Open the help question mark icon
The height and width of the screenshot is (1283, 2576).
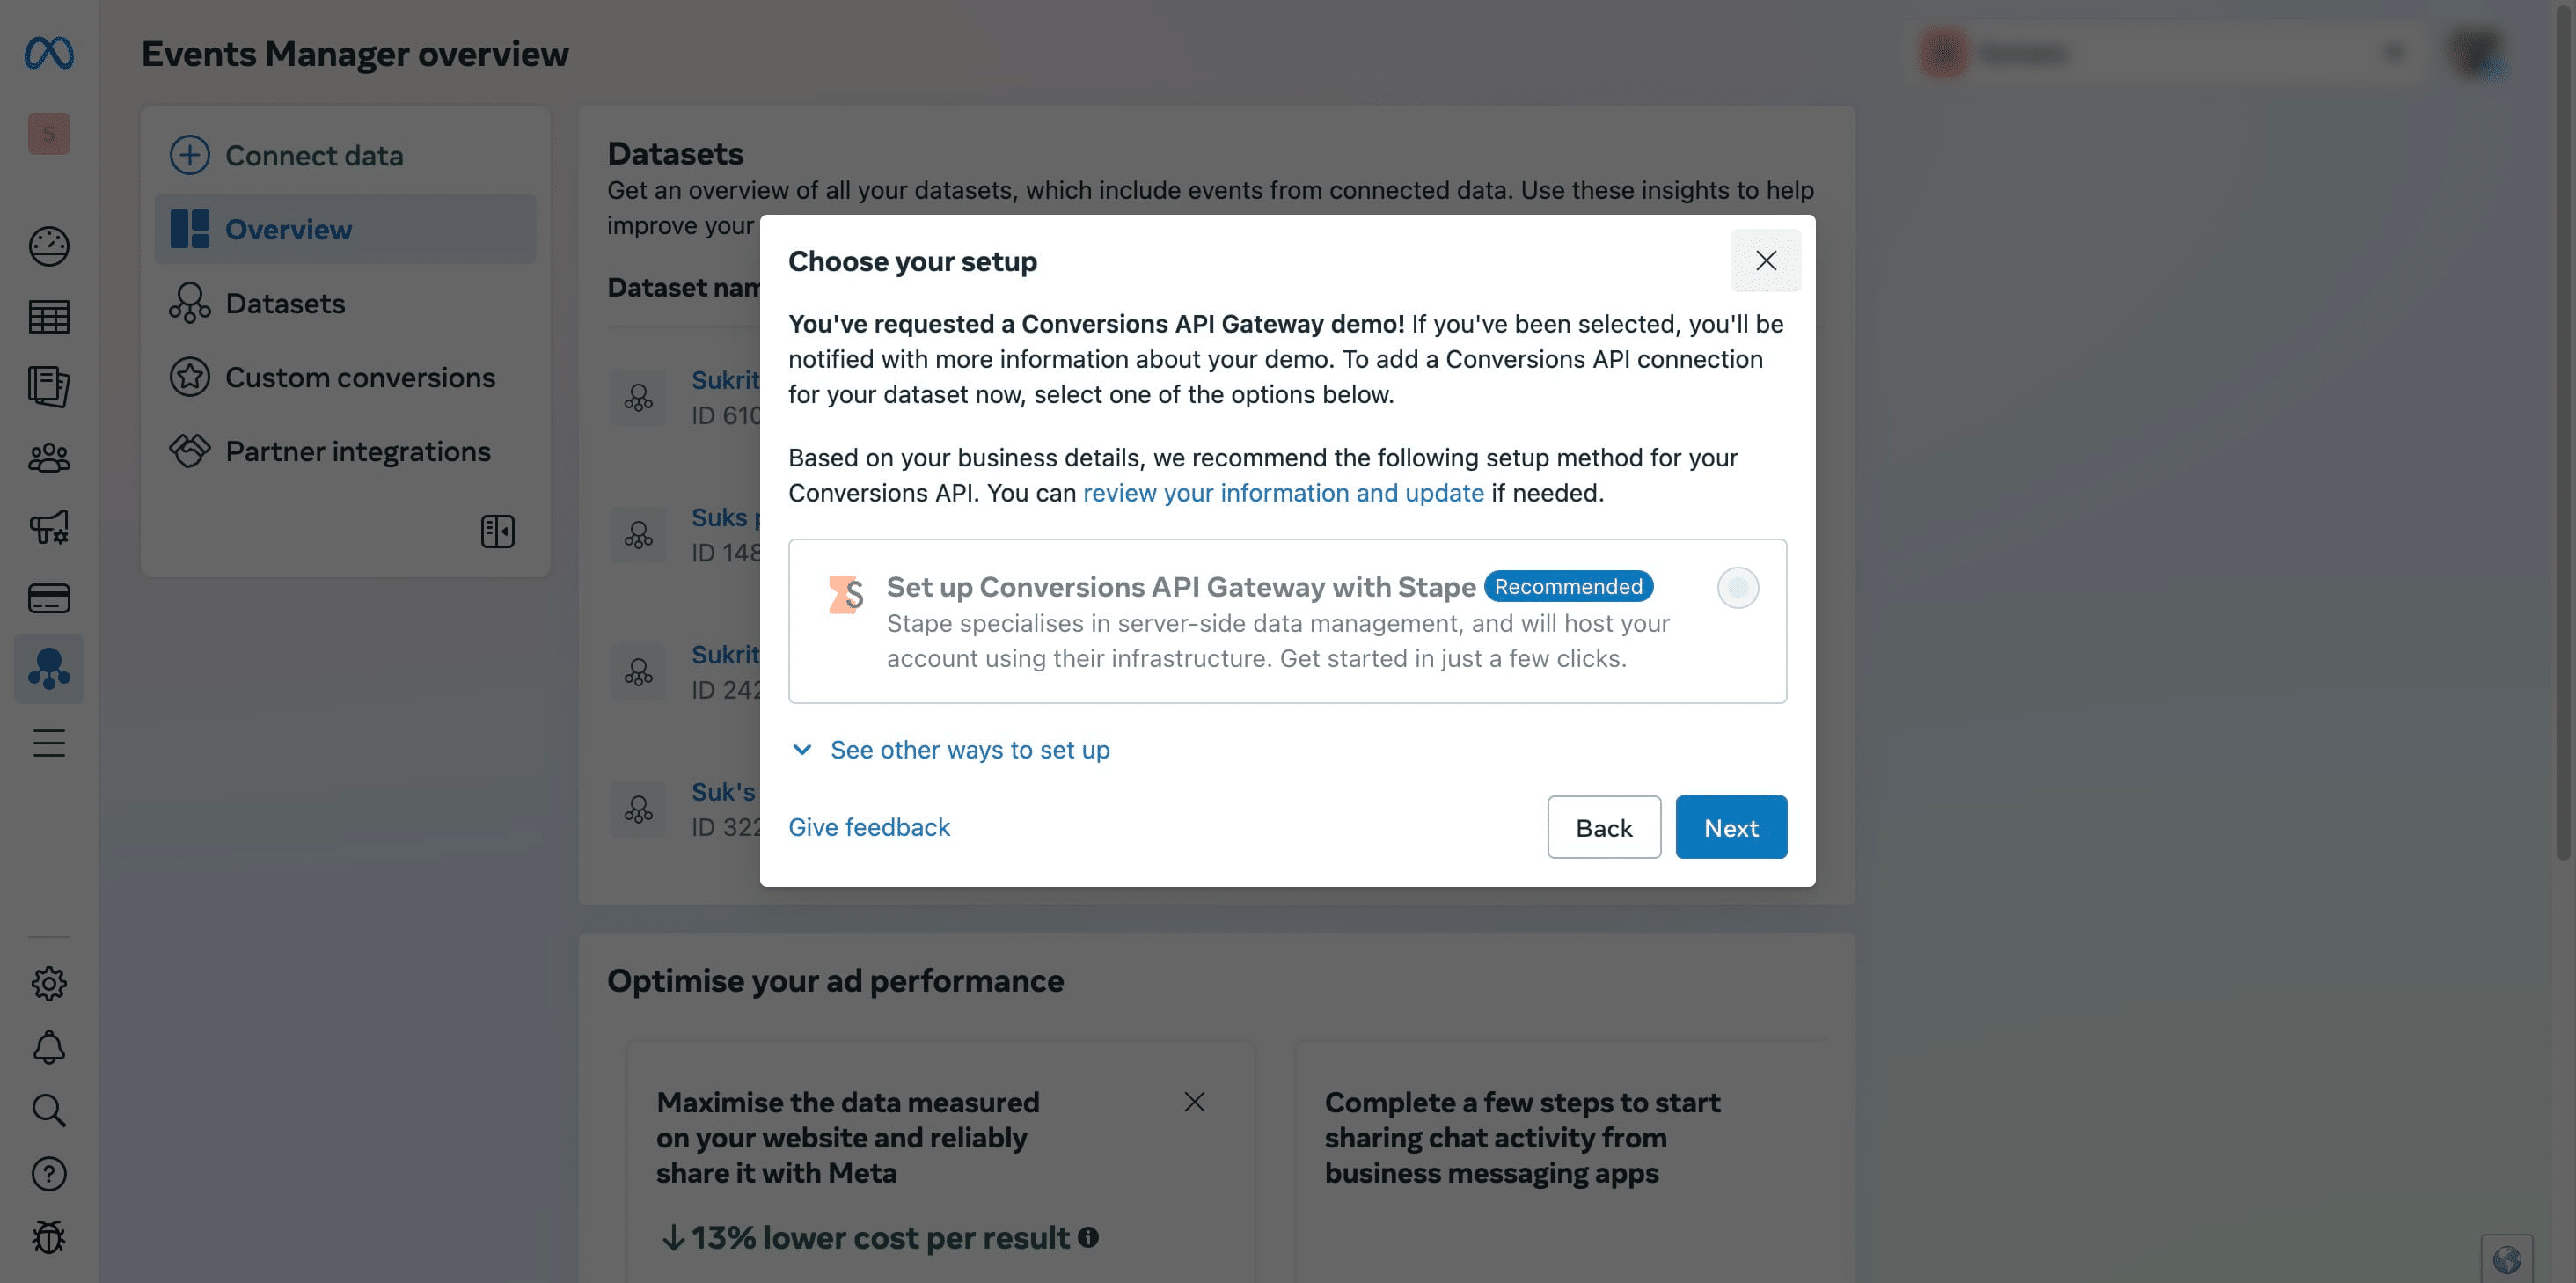pos(49,1174)
